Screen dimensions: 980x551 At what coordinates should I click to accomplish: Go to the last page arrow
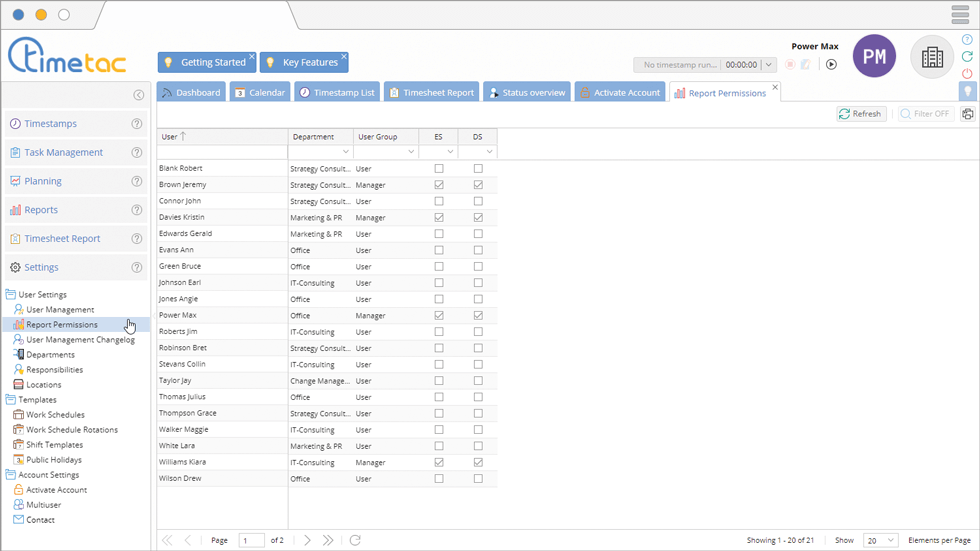[328, 540]
